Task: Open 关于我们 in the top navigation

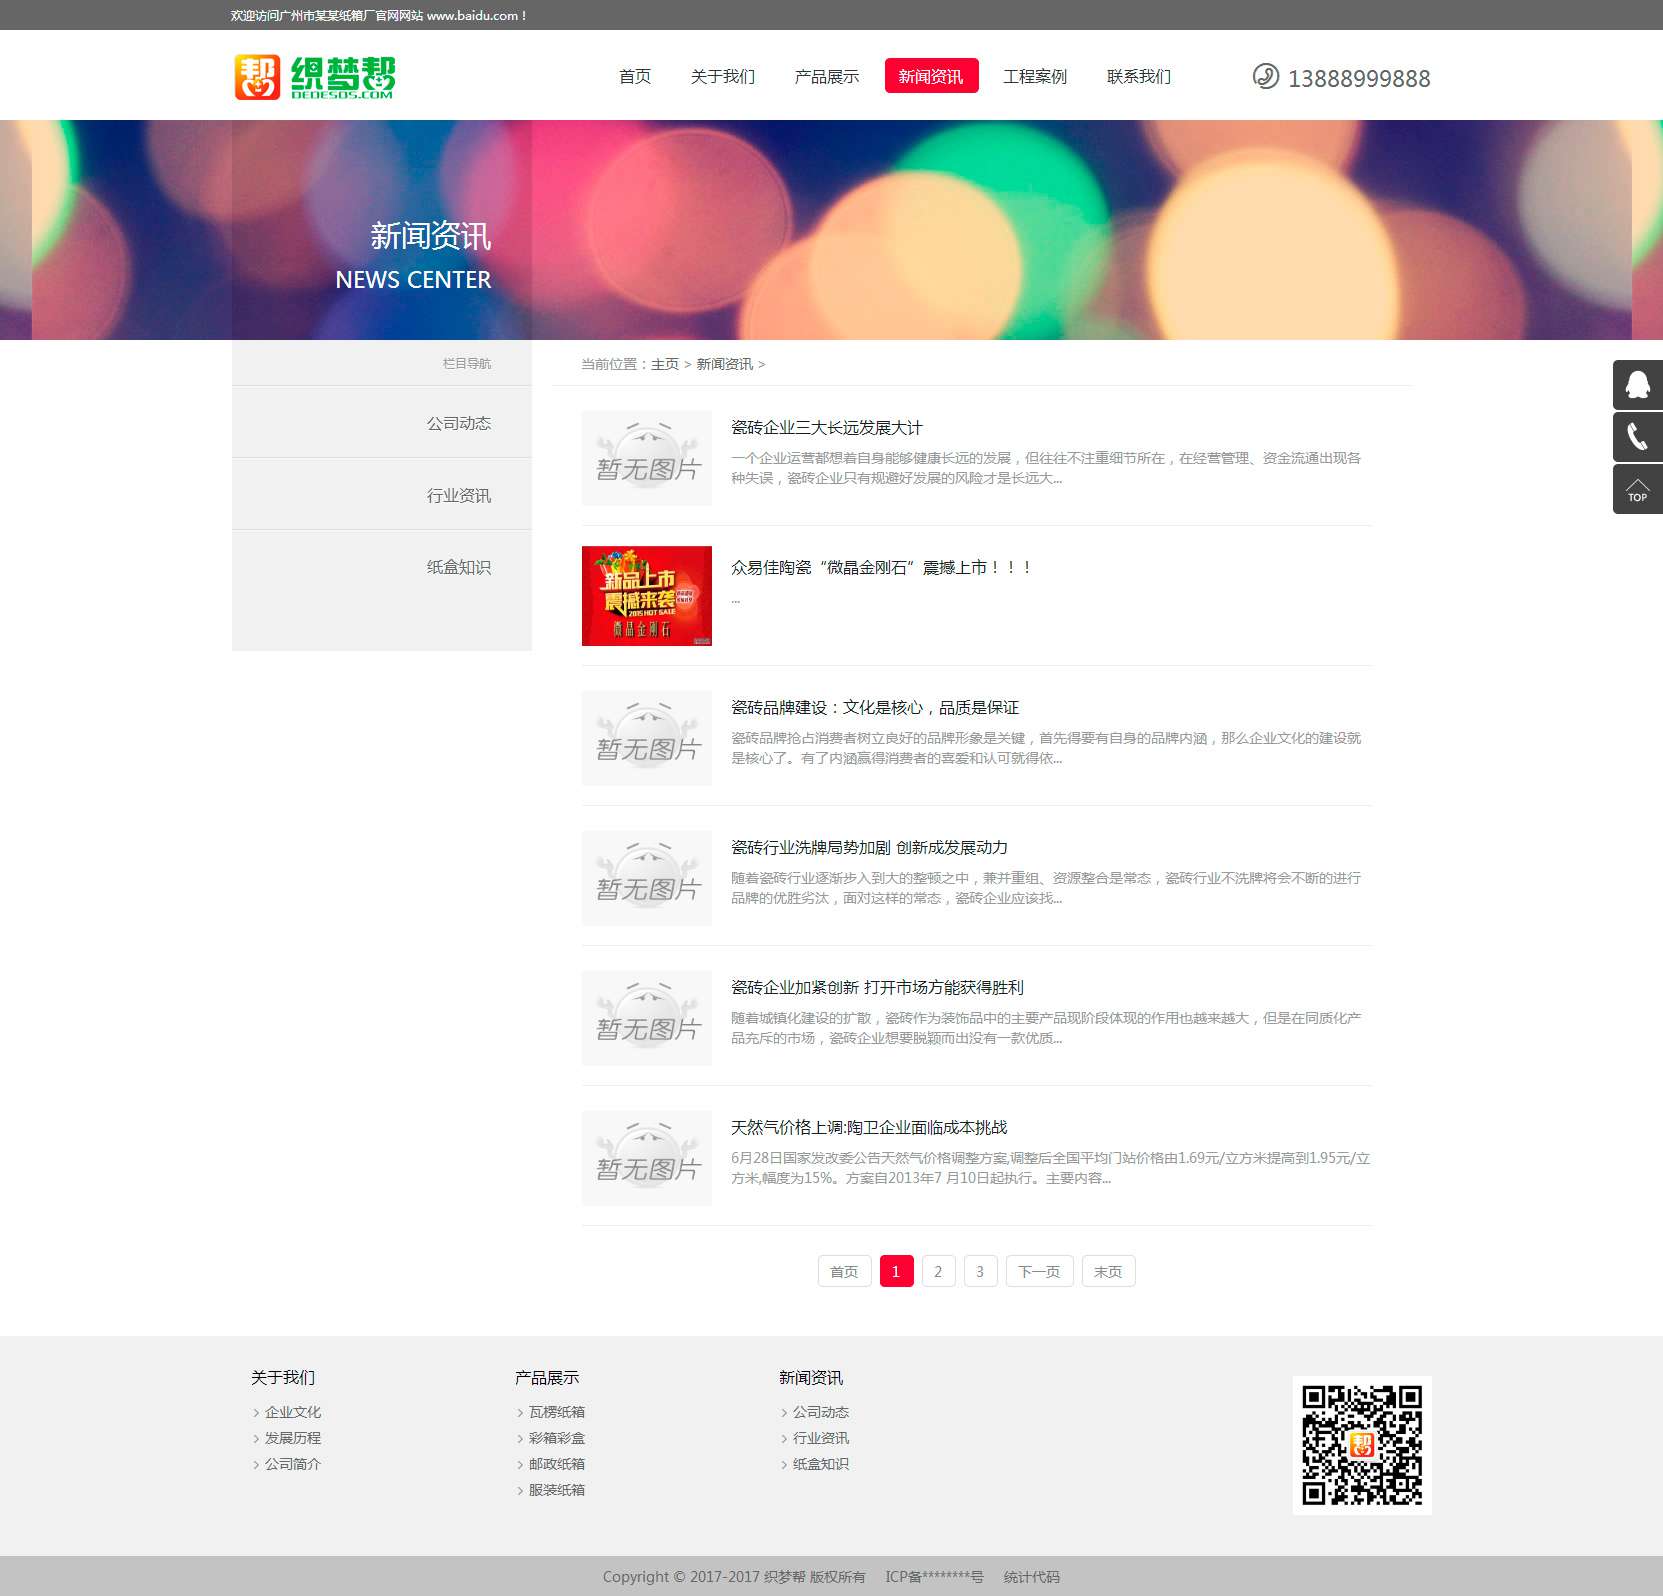Action: click(x=722, y=77)
